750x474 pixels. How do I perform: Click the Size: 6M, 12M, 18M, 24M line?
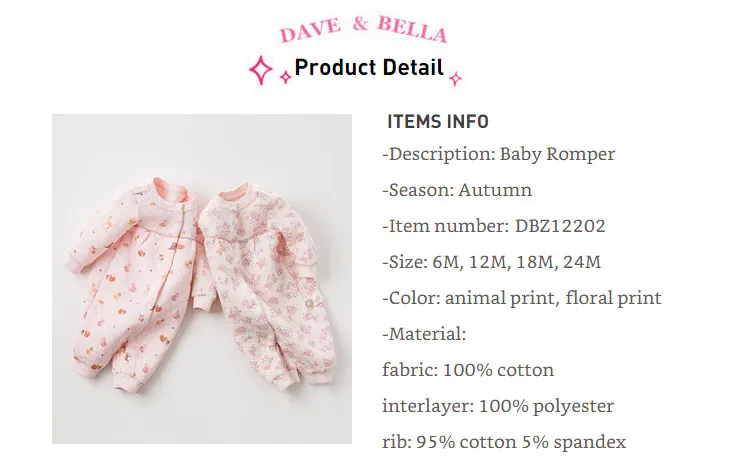point(491,262)
